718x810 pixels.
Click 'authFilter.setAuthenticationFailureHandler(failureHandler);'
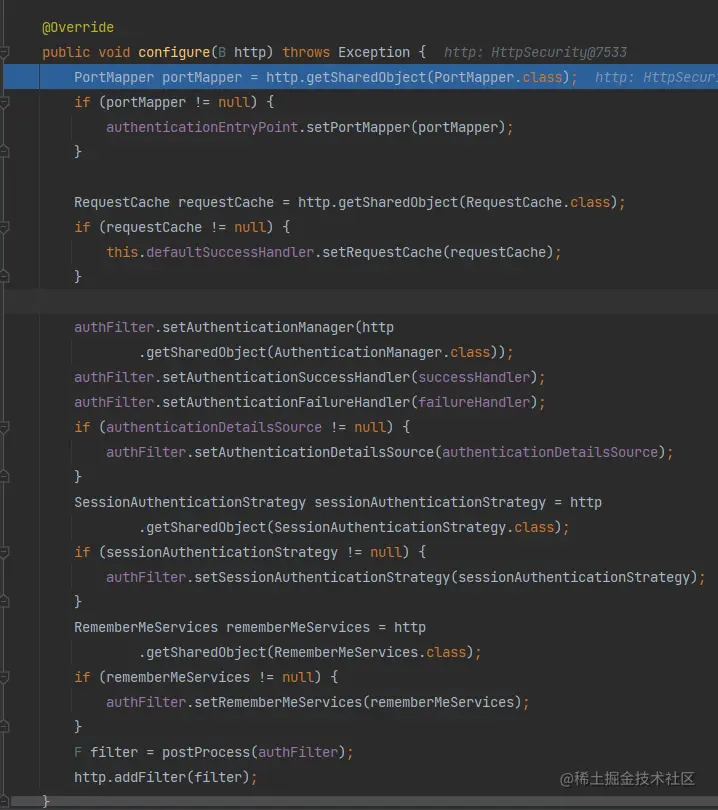coord(309,402)
